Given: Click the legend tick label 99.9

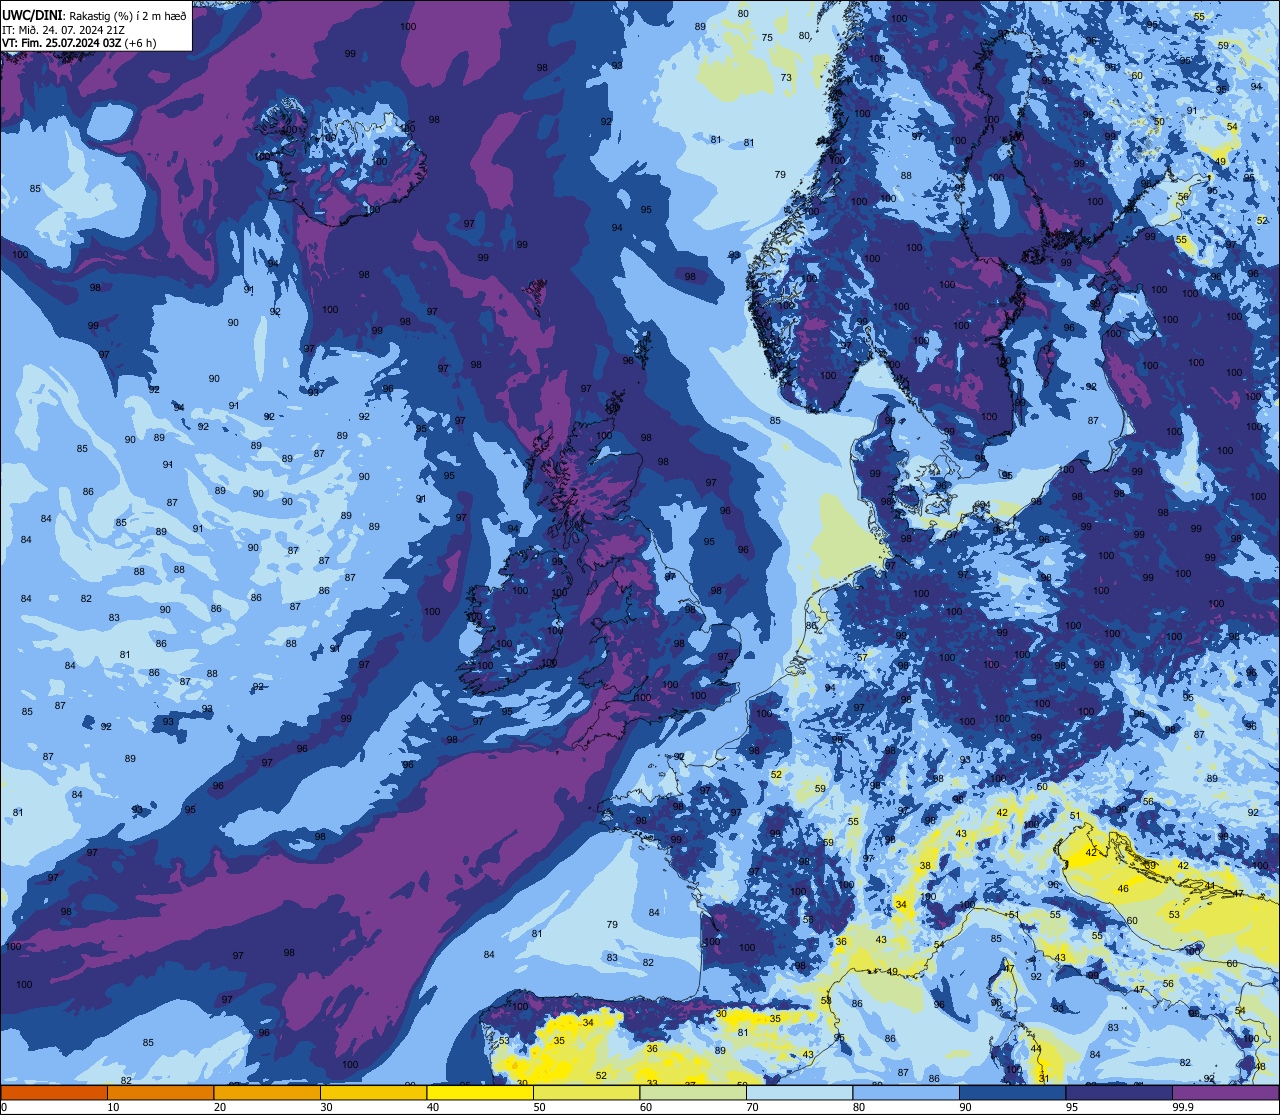Looking at the screenshot, I should pyautogui.click(x=1183, y=1107).
